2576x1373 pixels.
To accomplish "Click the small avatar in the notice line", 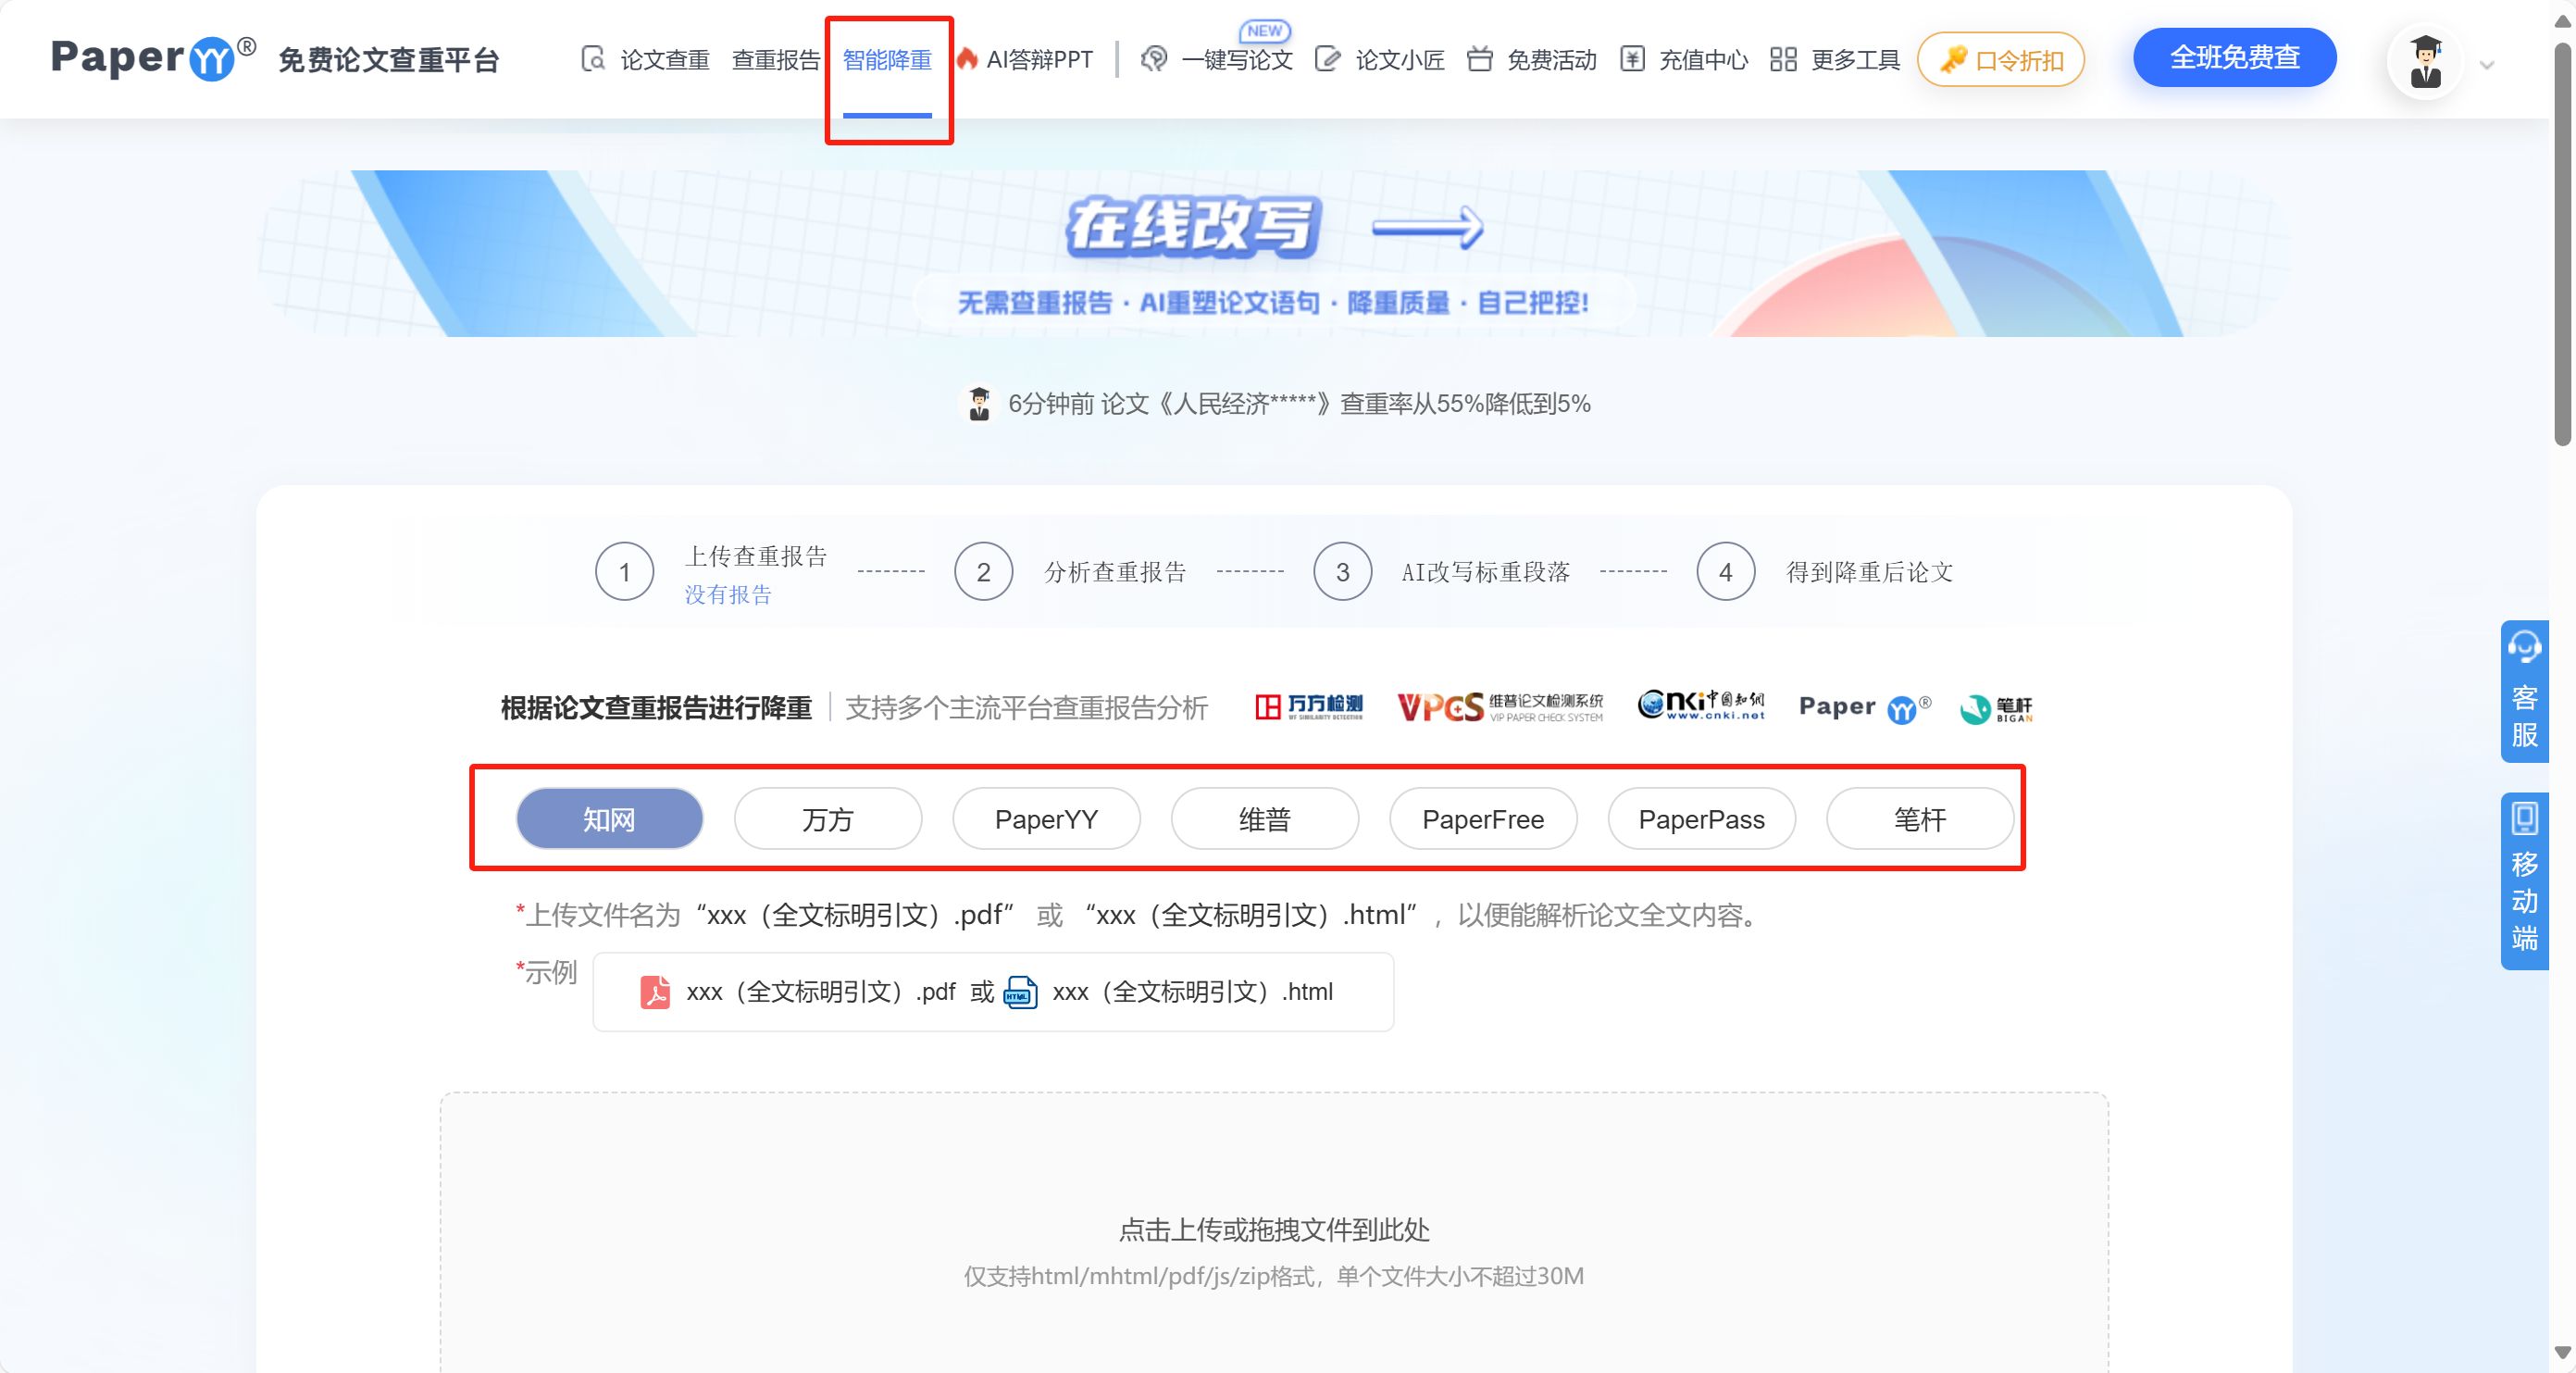I will (x=979, y=403).
